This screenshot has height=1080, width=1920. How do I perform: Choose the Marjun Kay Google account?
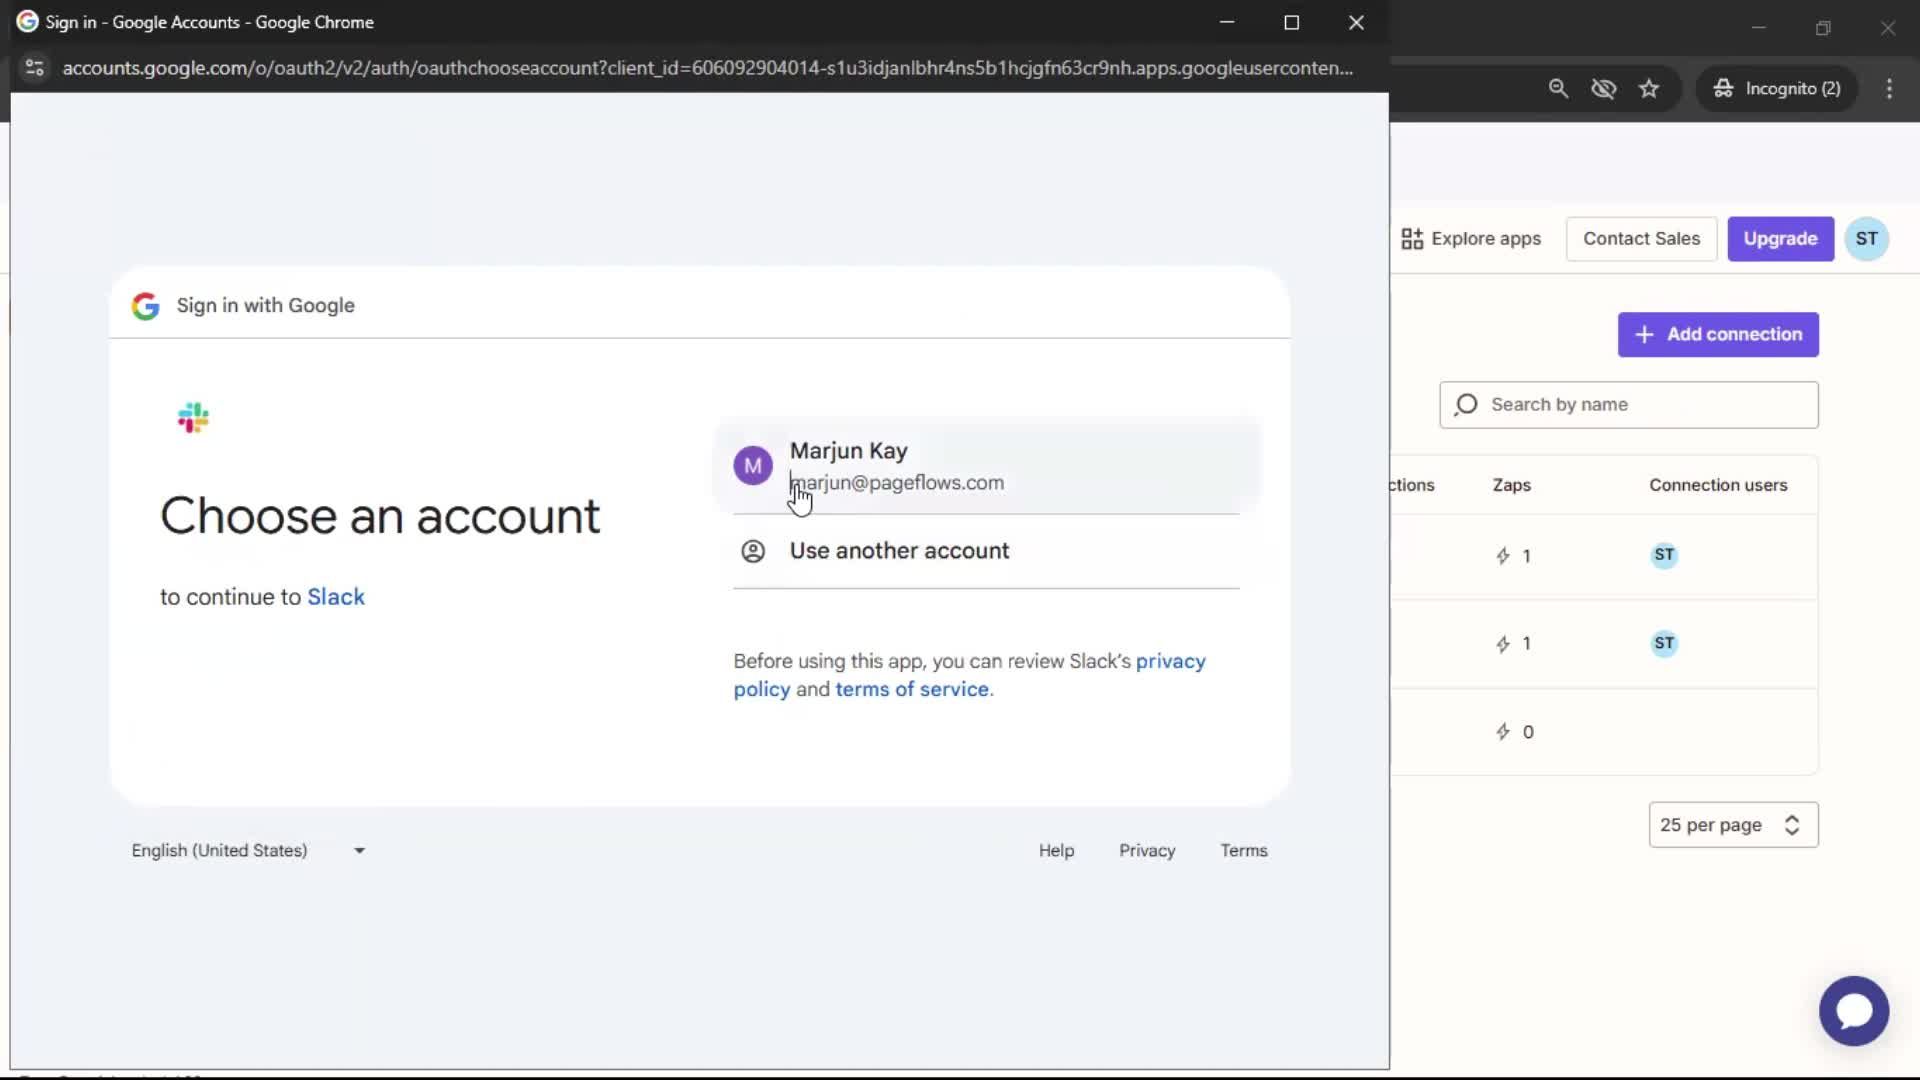987,466
